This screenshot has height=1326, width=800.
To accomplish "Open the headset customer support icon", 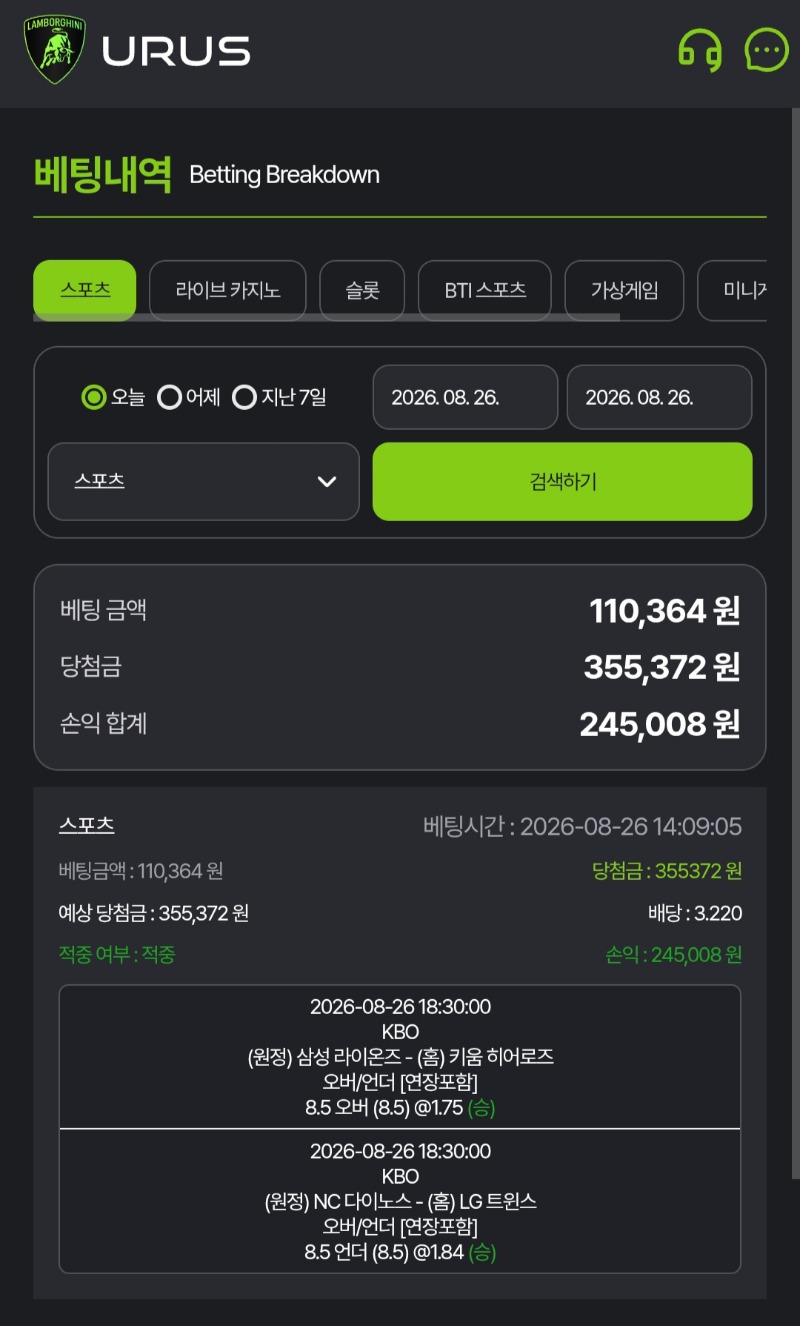I will coord(700,50).
